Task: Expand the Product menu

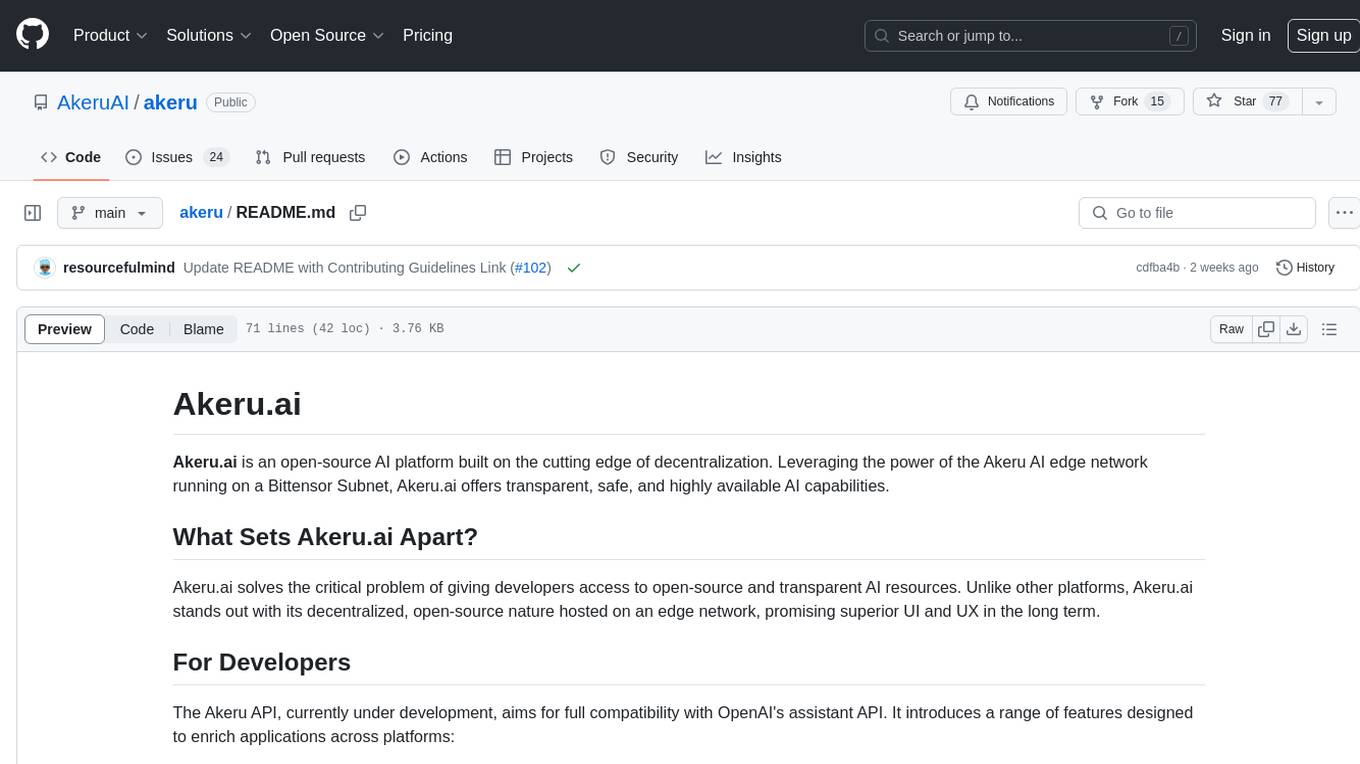Action: (x=110, y=35)
